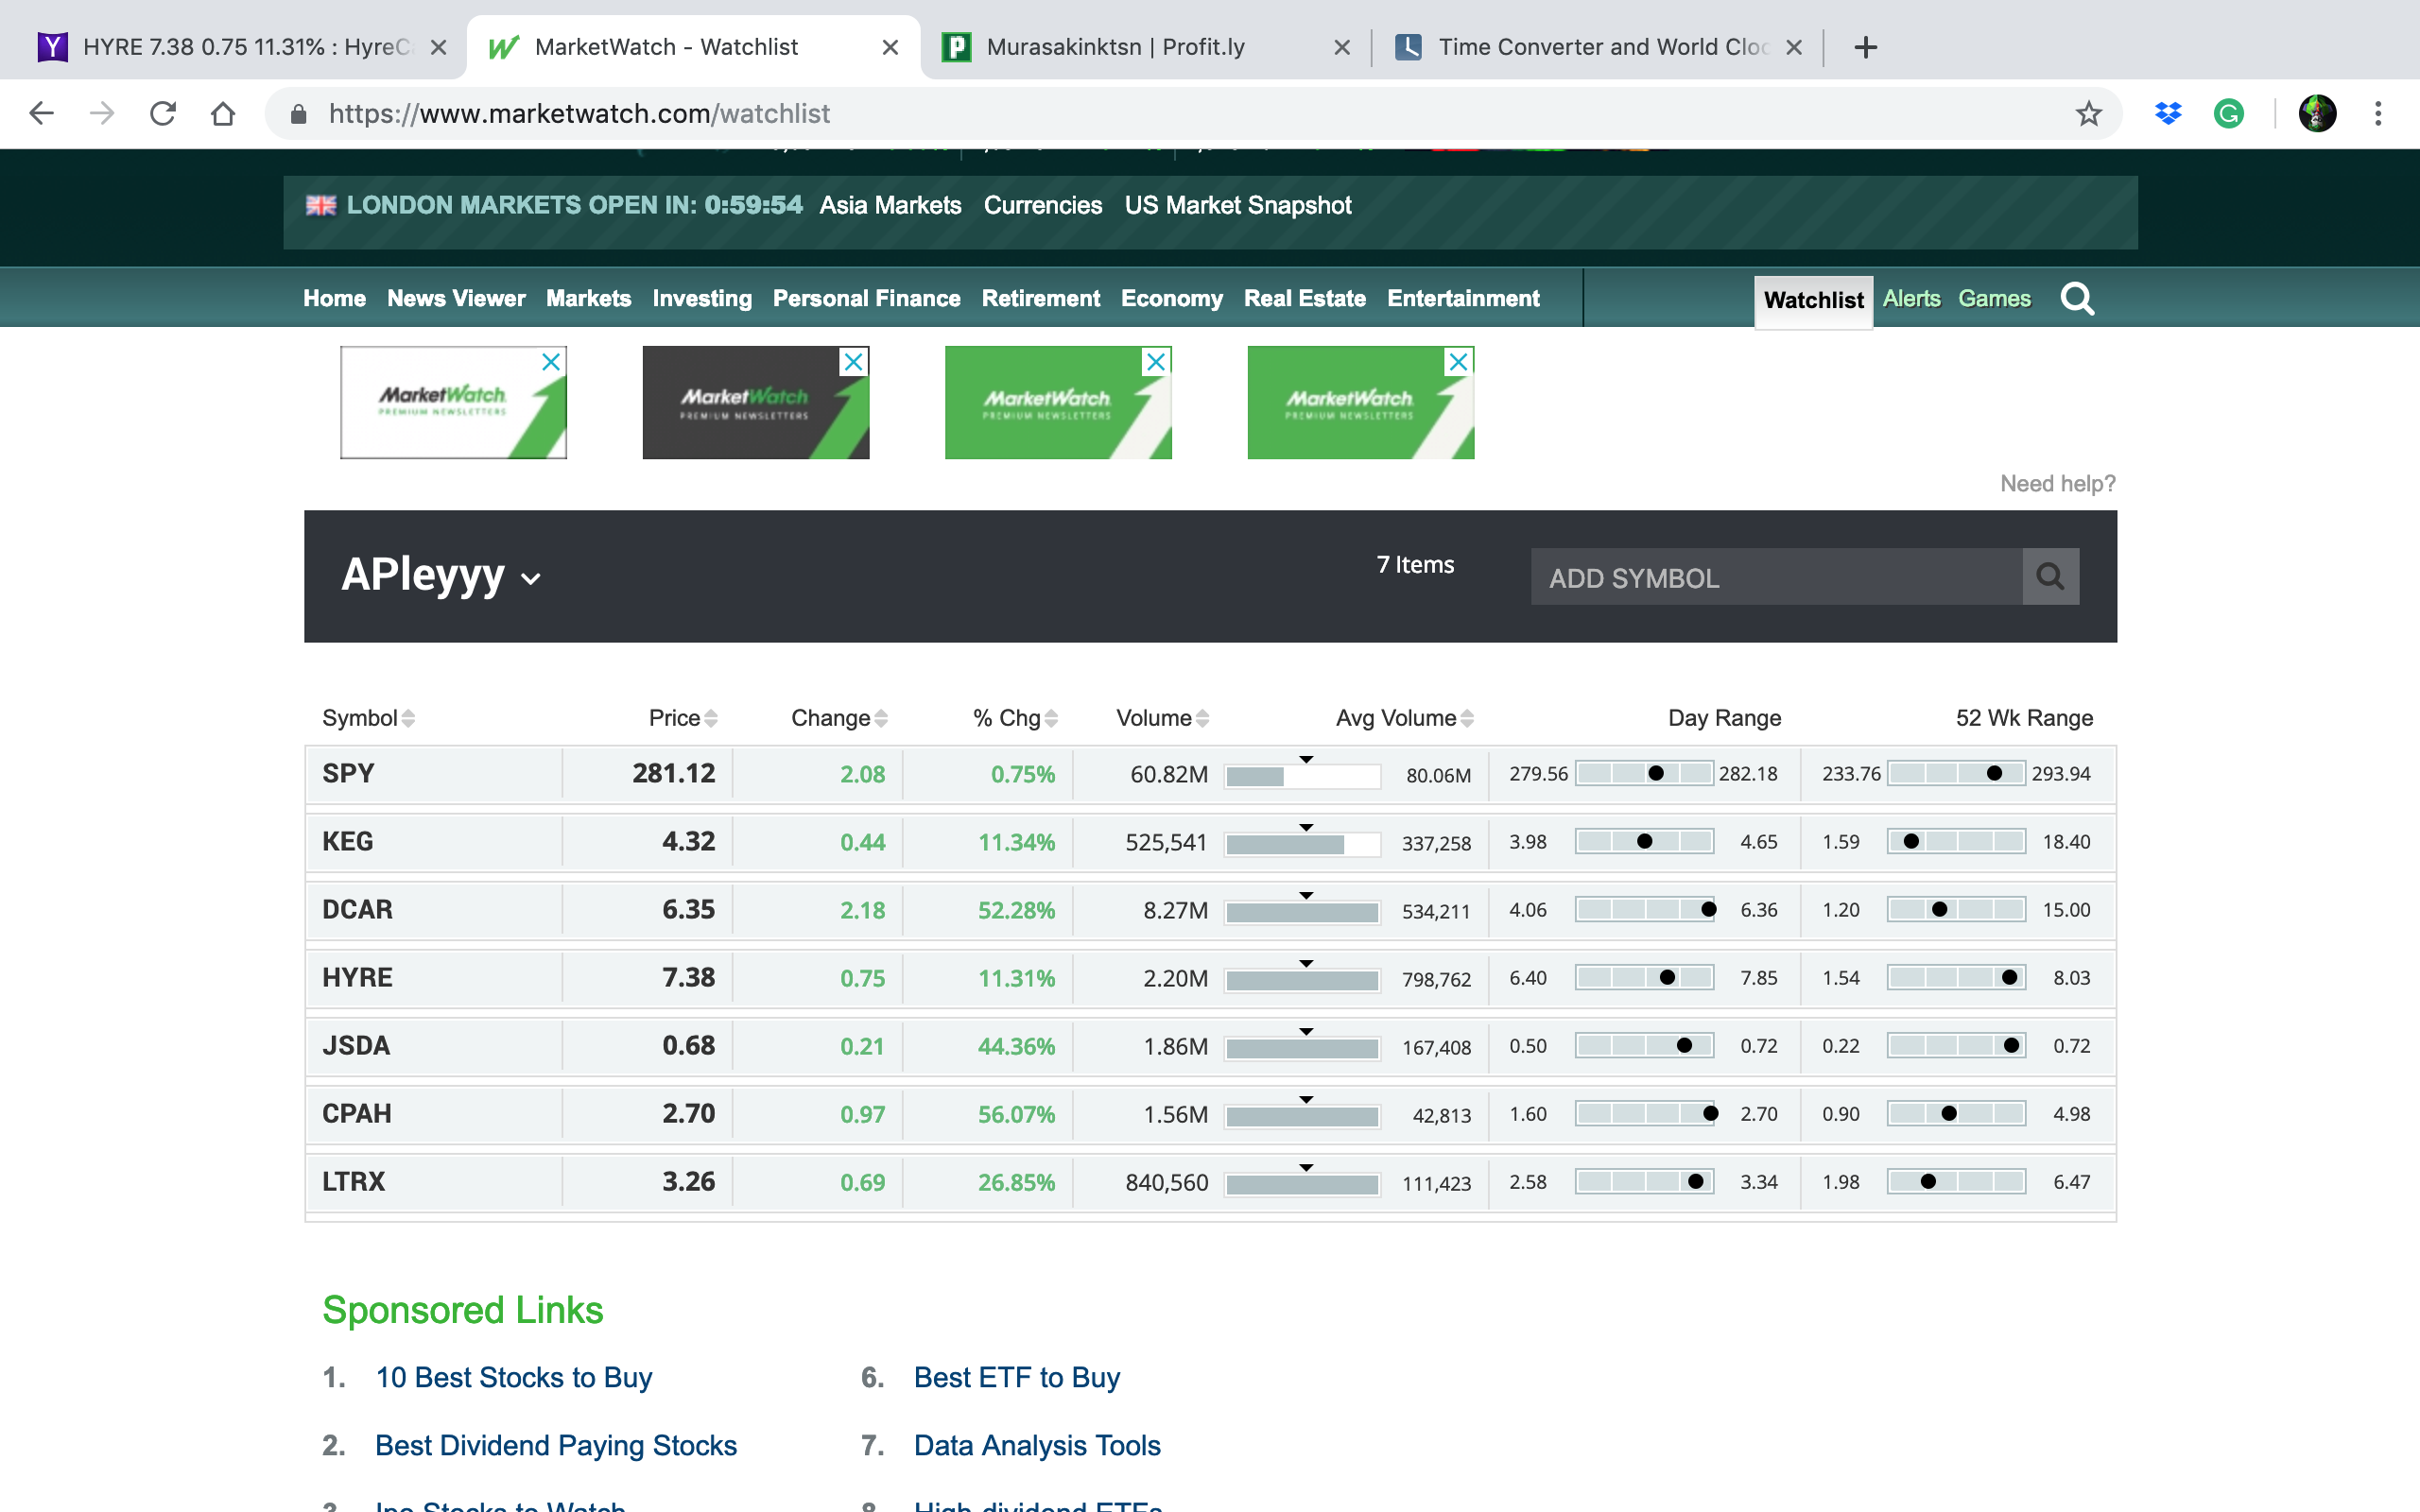Bookmark page with star icon
This screenshot has width=2420, height=1512.
[x=2088, y=114]
